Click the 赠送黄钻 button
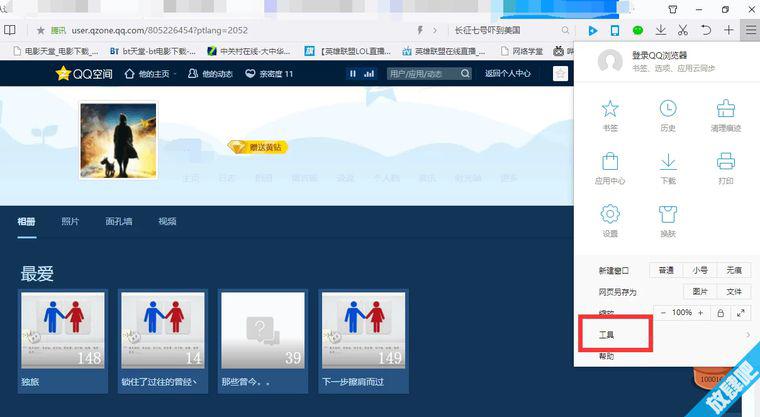Screen dimensions: 760x417 [258, 147]
